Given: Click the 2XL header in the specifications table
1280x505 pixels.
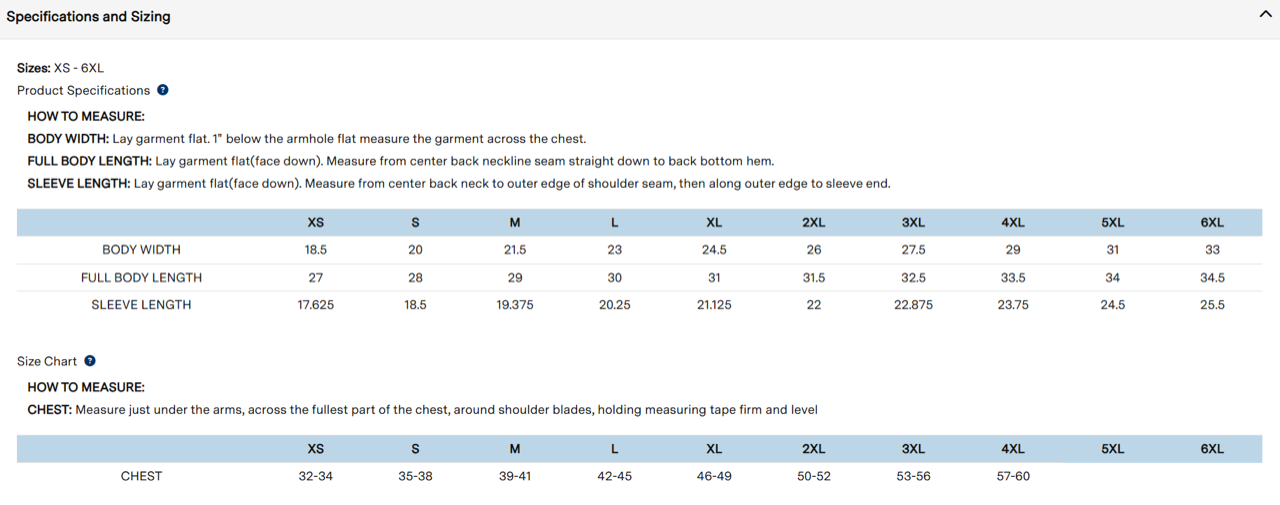Looking at the screenshot, I should (x=813, y=223).
